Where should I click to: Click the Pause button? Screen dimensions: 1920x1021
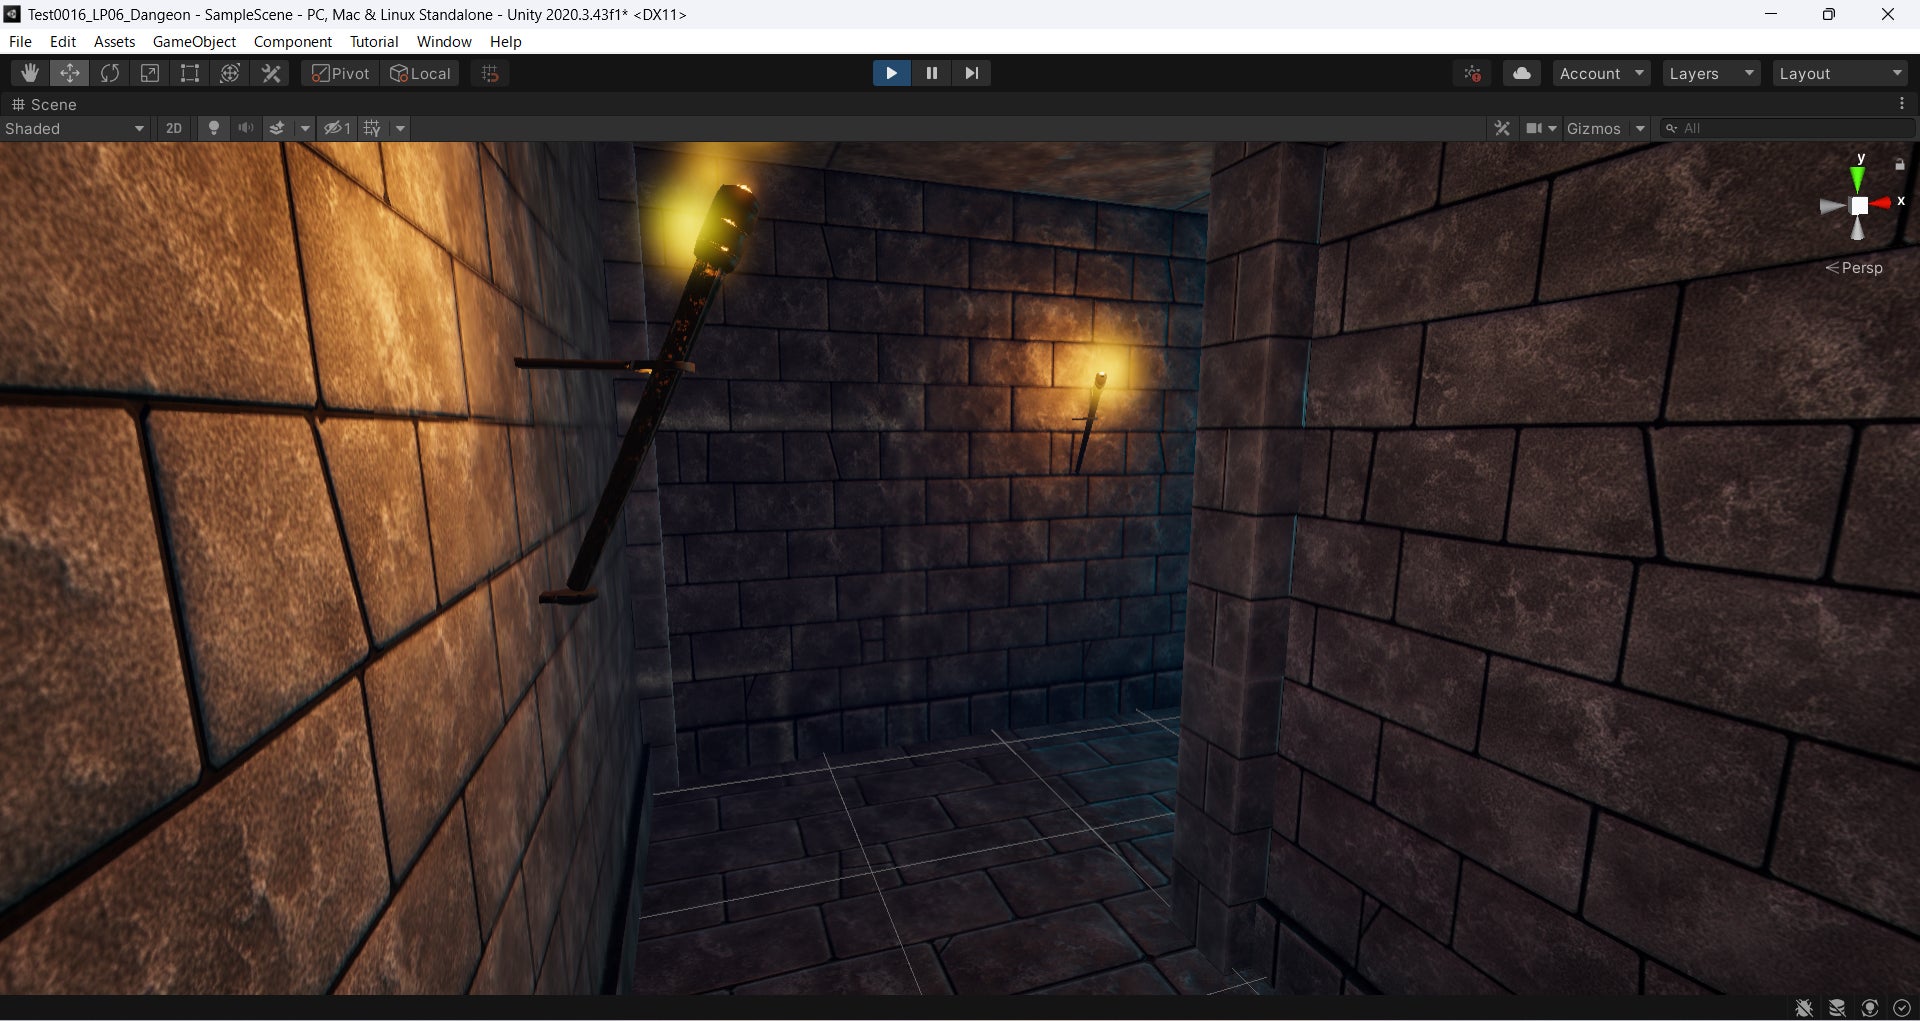931,73
